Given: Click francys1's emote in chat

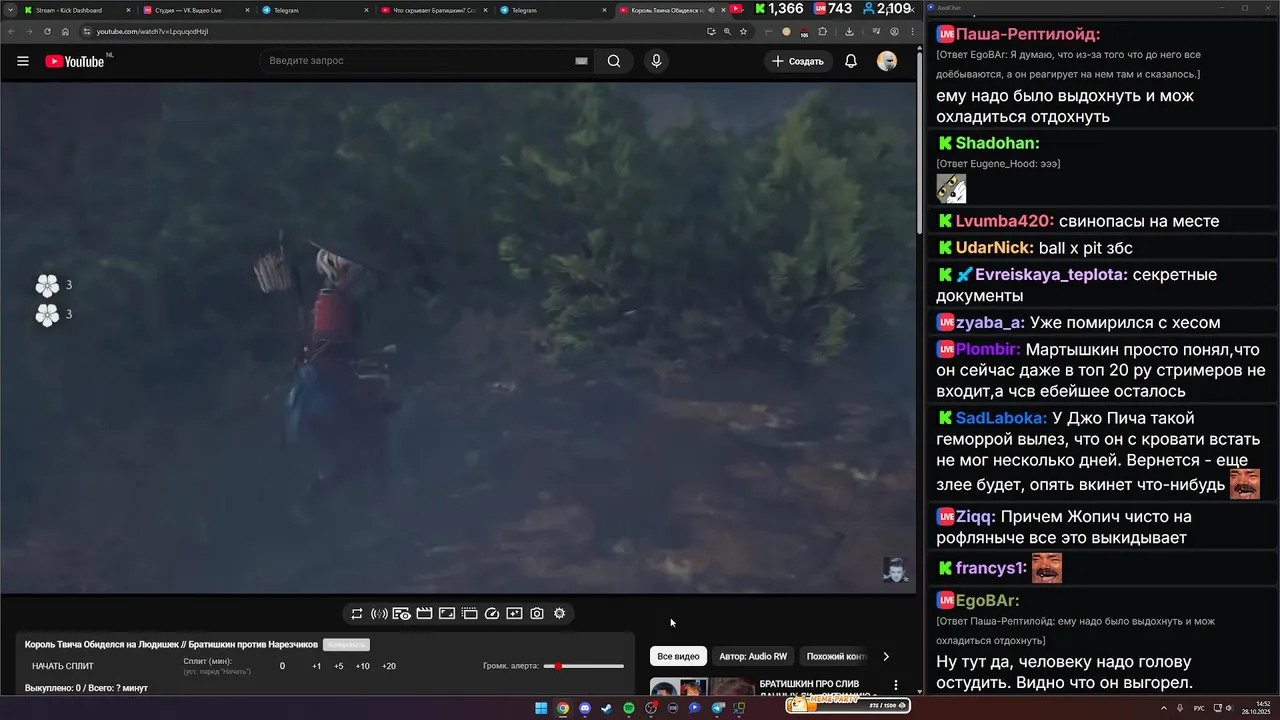Looking at the screenshot, I should tap(1047, 567).
